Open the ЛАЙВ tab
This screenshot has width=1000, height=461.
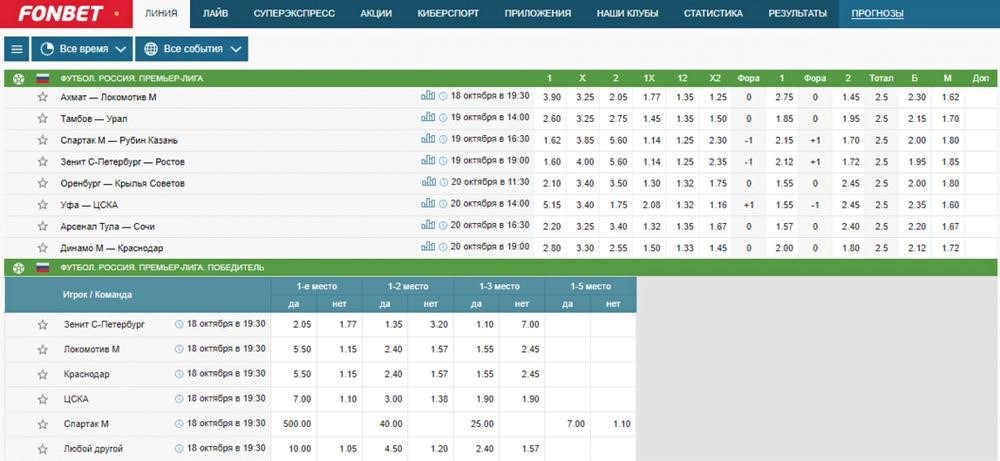click(x=216, y=13)
